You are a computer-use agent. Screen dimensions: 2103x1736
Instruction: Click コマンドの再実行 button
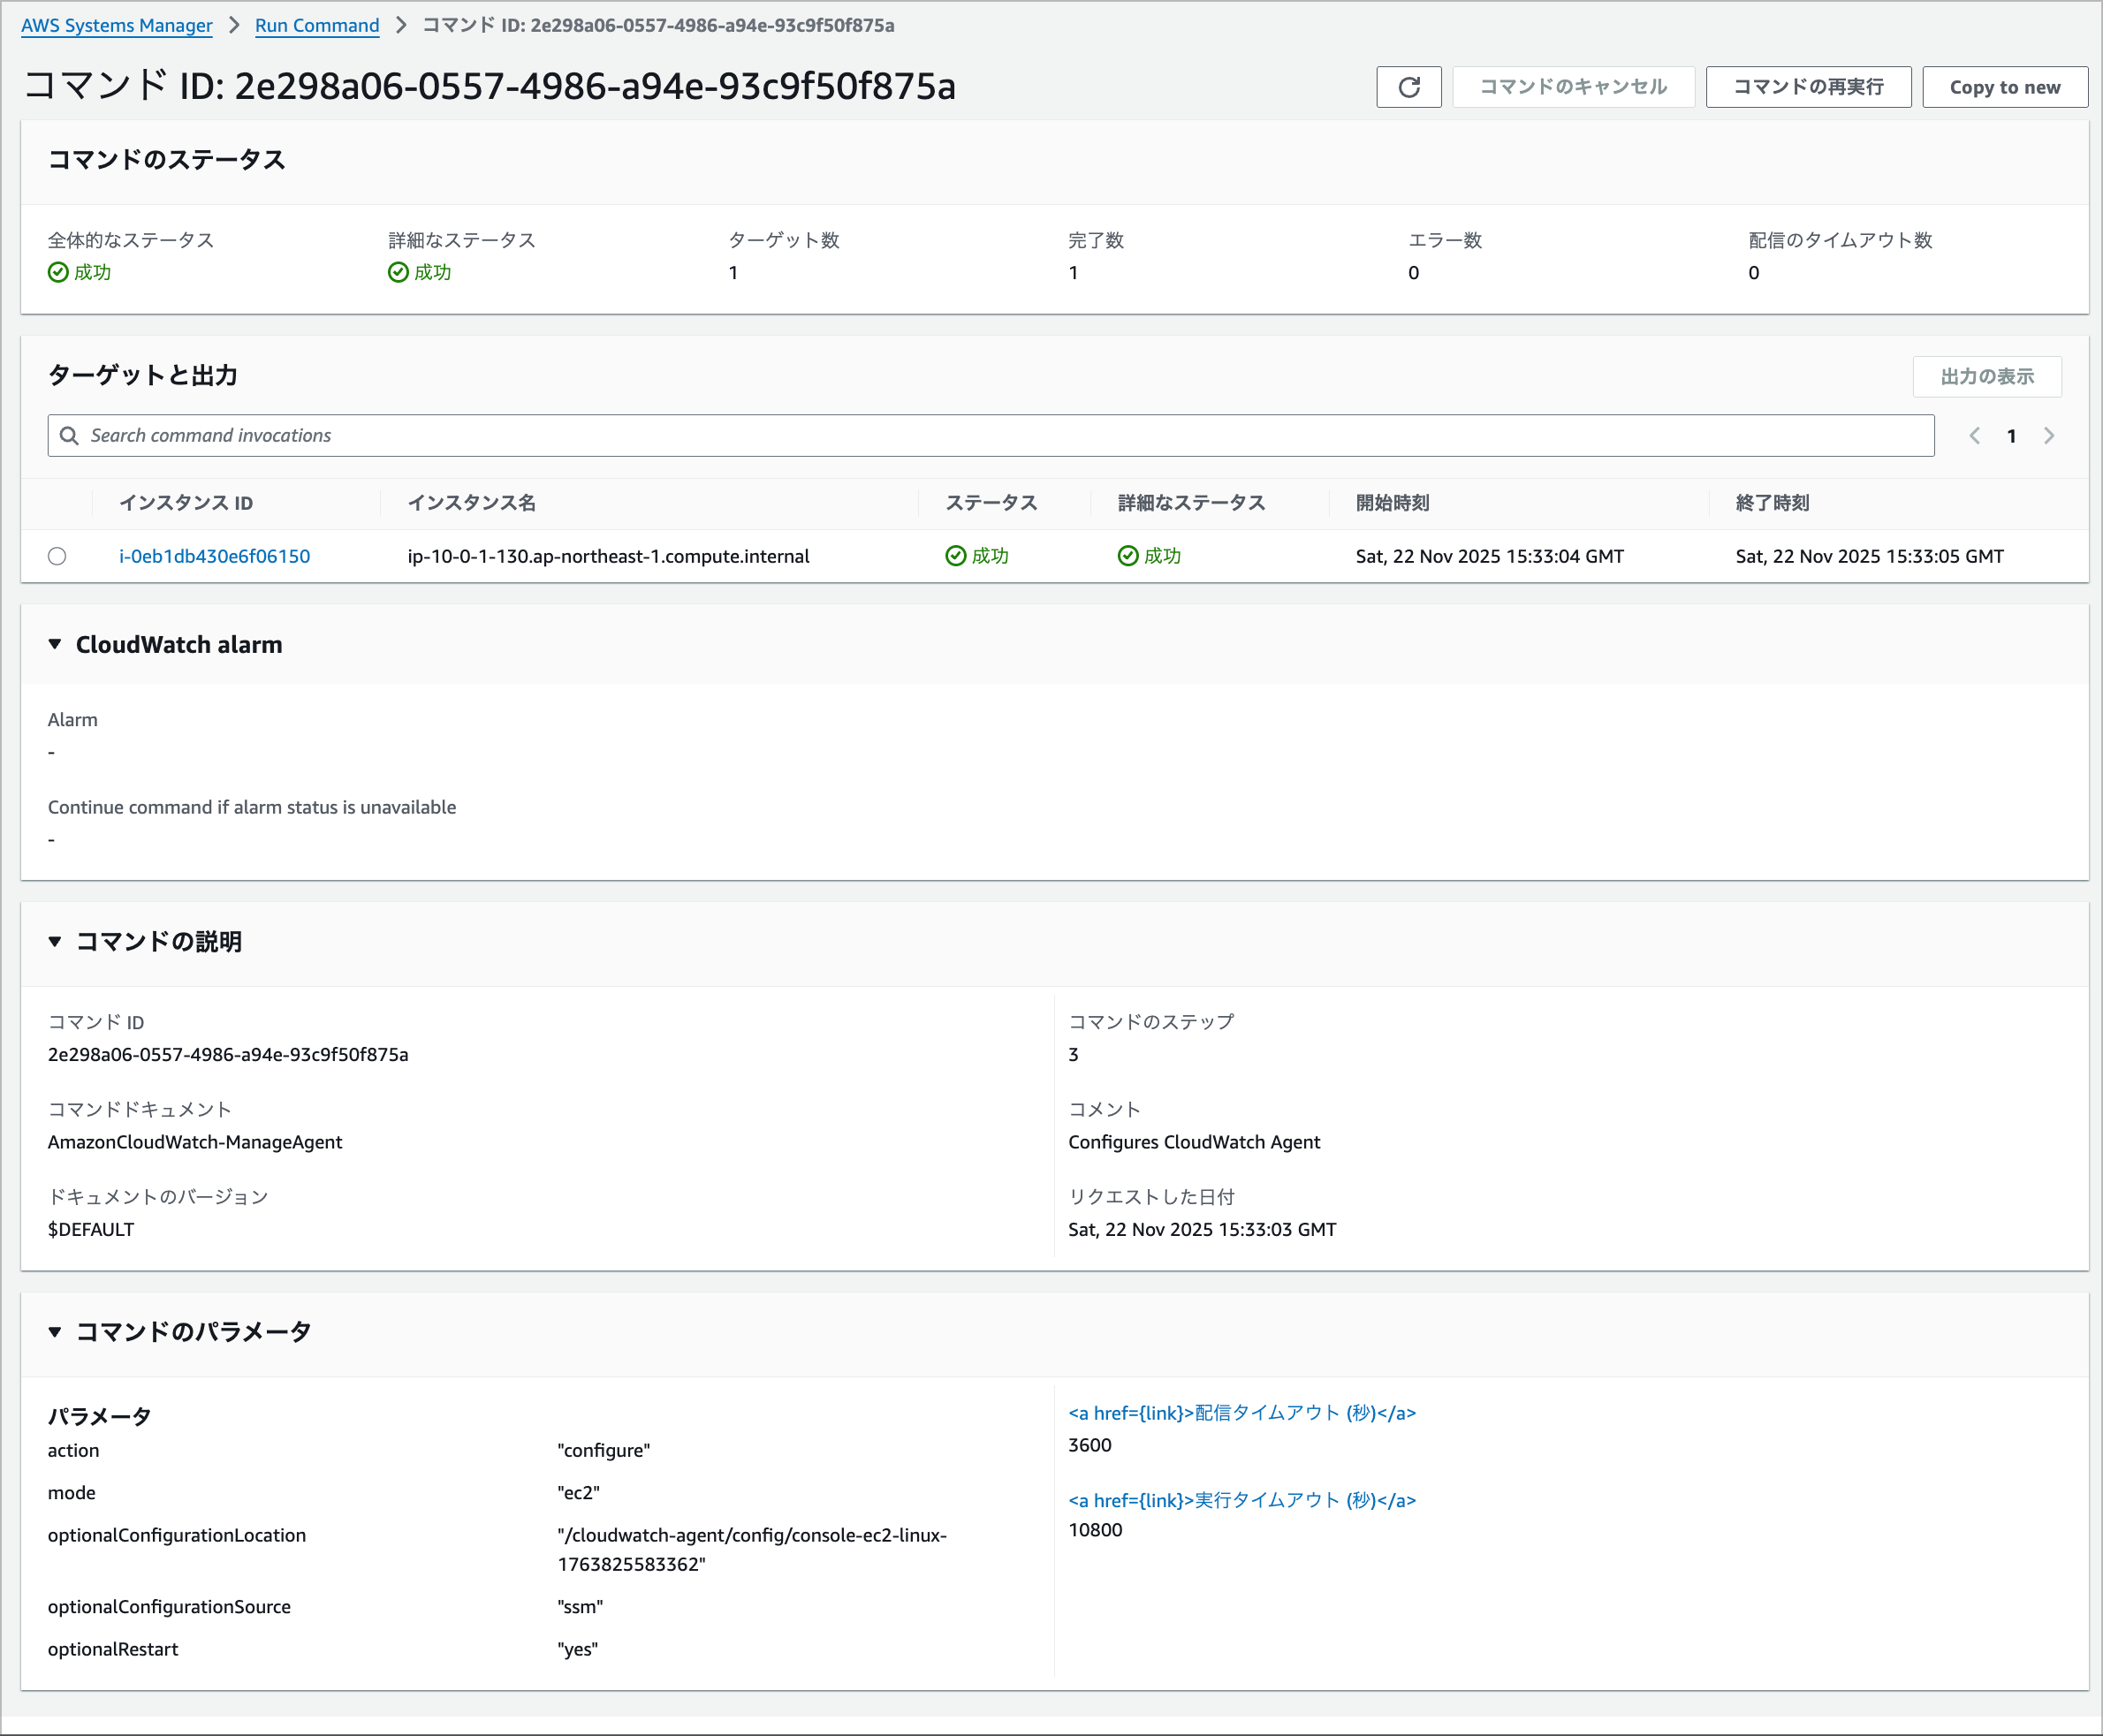pos(1807,87)
